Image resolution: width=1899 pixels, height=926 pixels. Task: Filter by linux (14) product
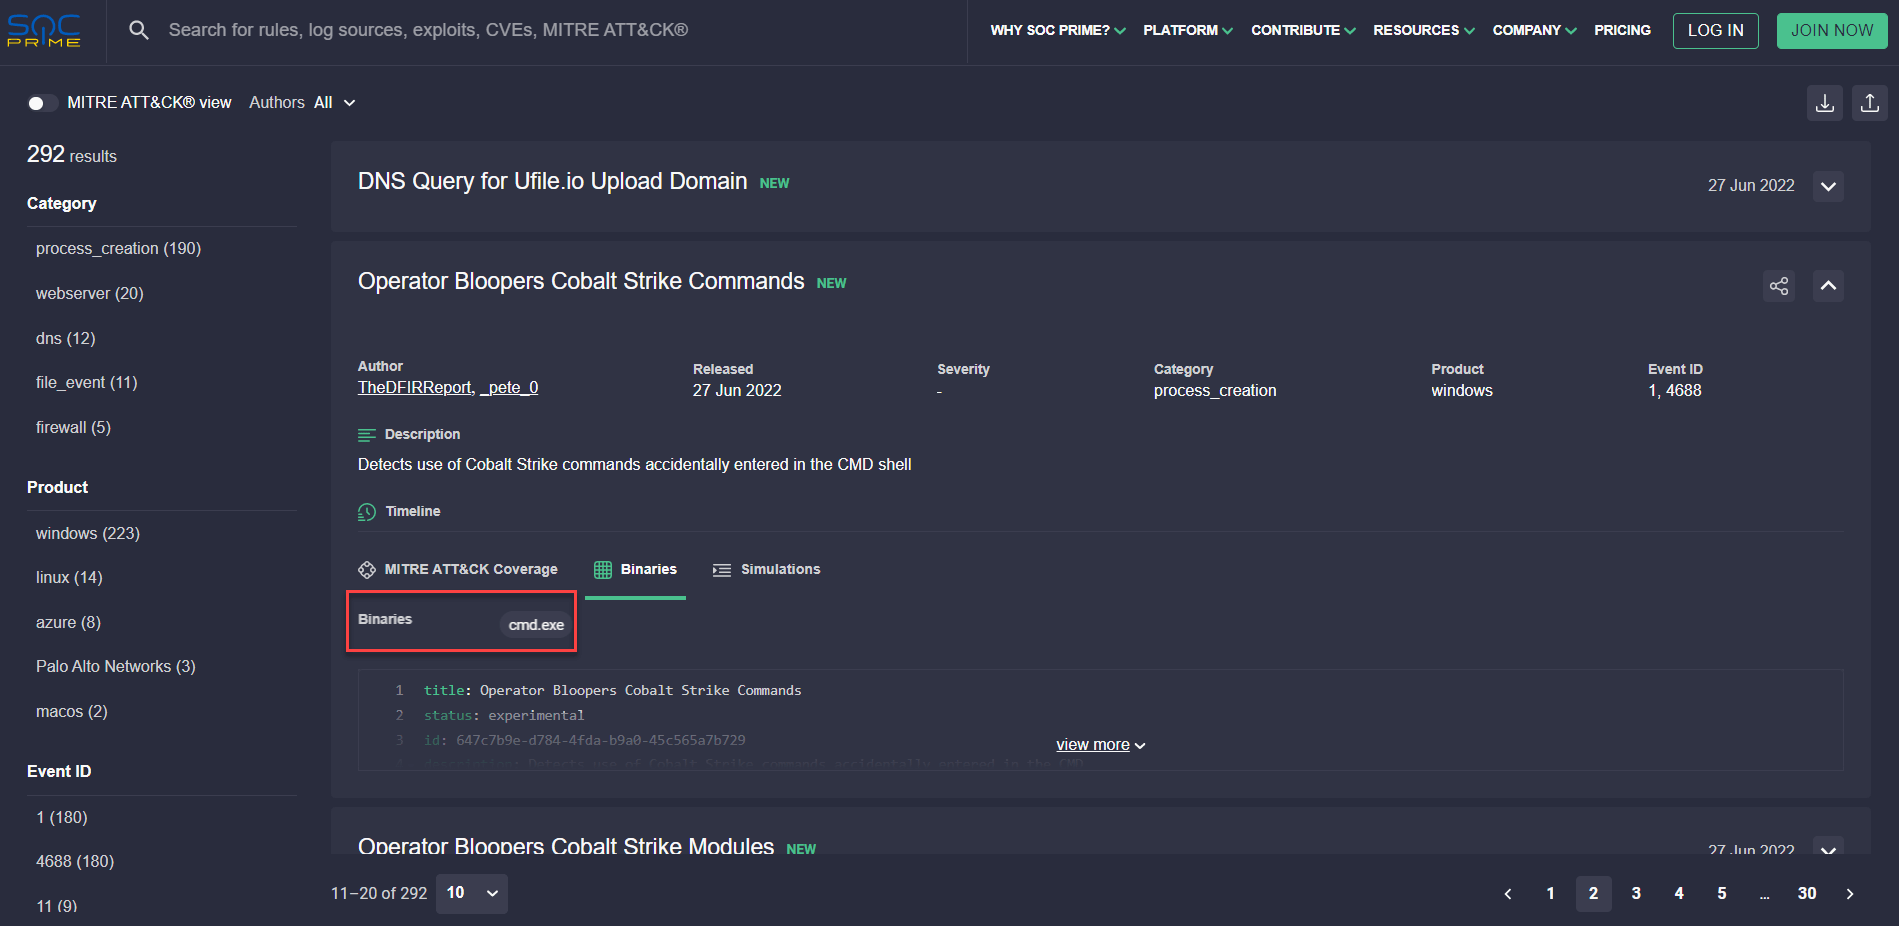[69, 578]
